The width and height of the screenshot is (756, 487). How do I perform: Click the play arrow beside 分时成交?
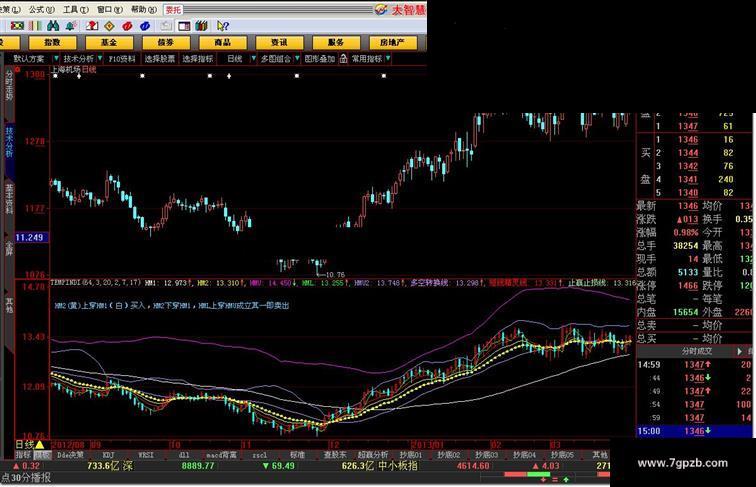pos(740,352)
